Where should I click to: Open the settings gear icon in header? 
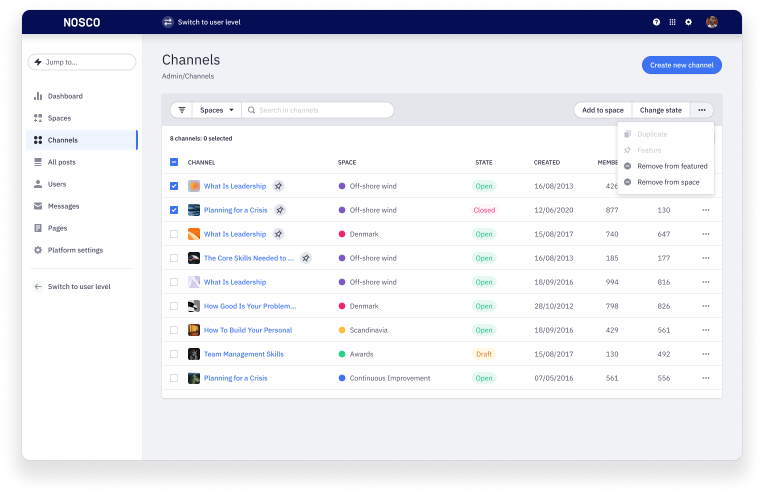point(688,22)
